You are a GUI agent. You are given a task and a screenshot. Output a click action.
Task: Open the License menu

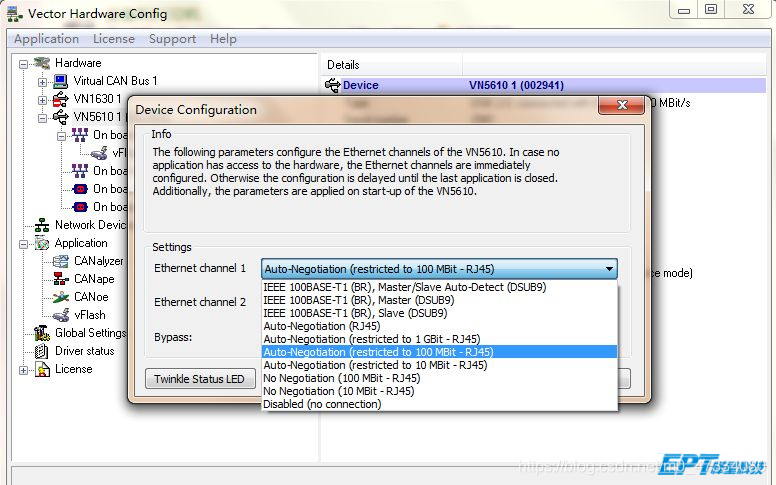point(114,39)
